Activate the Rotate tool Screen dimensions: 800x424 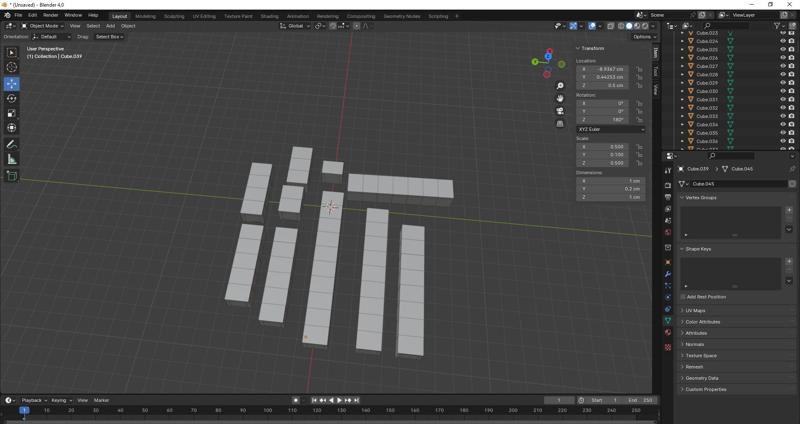pyautogui.click(x=12, y=98)
